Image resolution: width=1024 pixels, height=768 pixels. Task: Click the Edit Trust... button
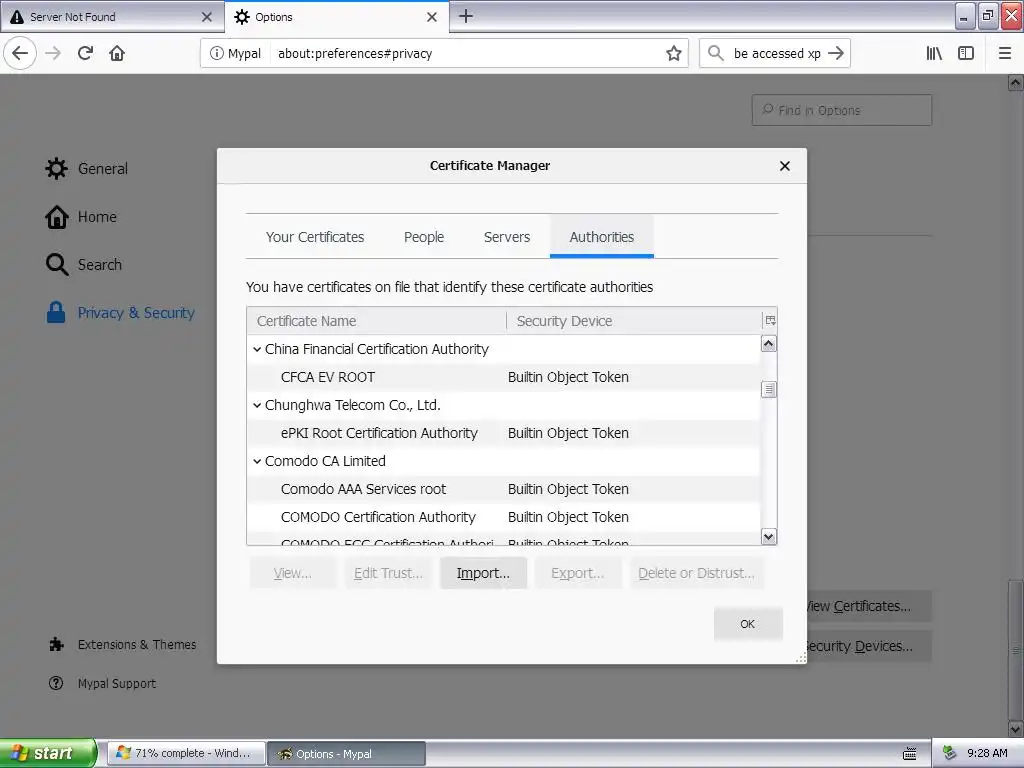(388, 573)
